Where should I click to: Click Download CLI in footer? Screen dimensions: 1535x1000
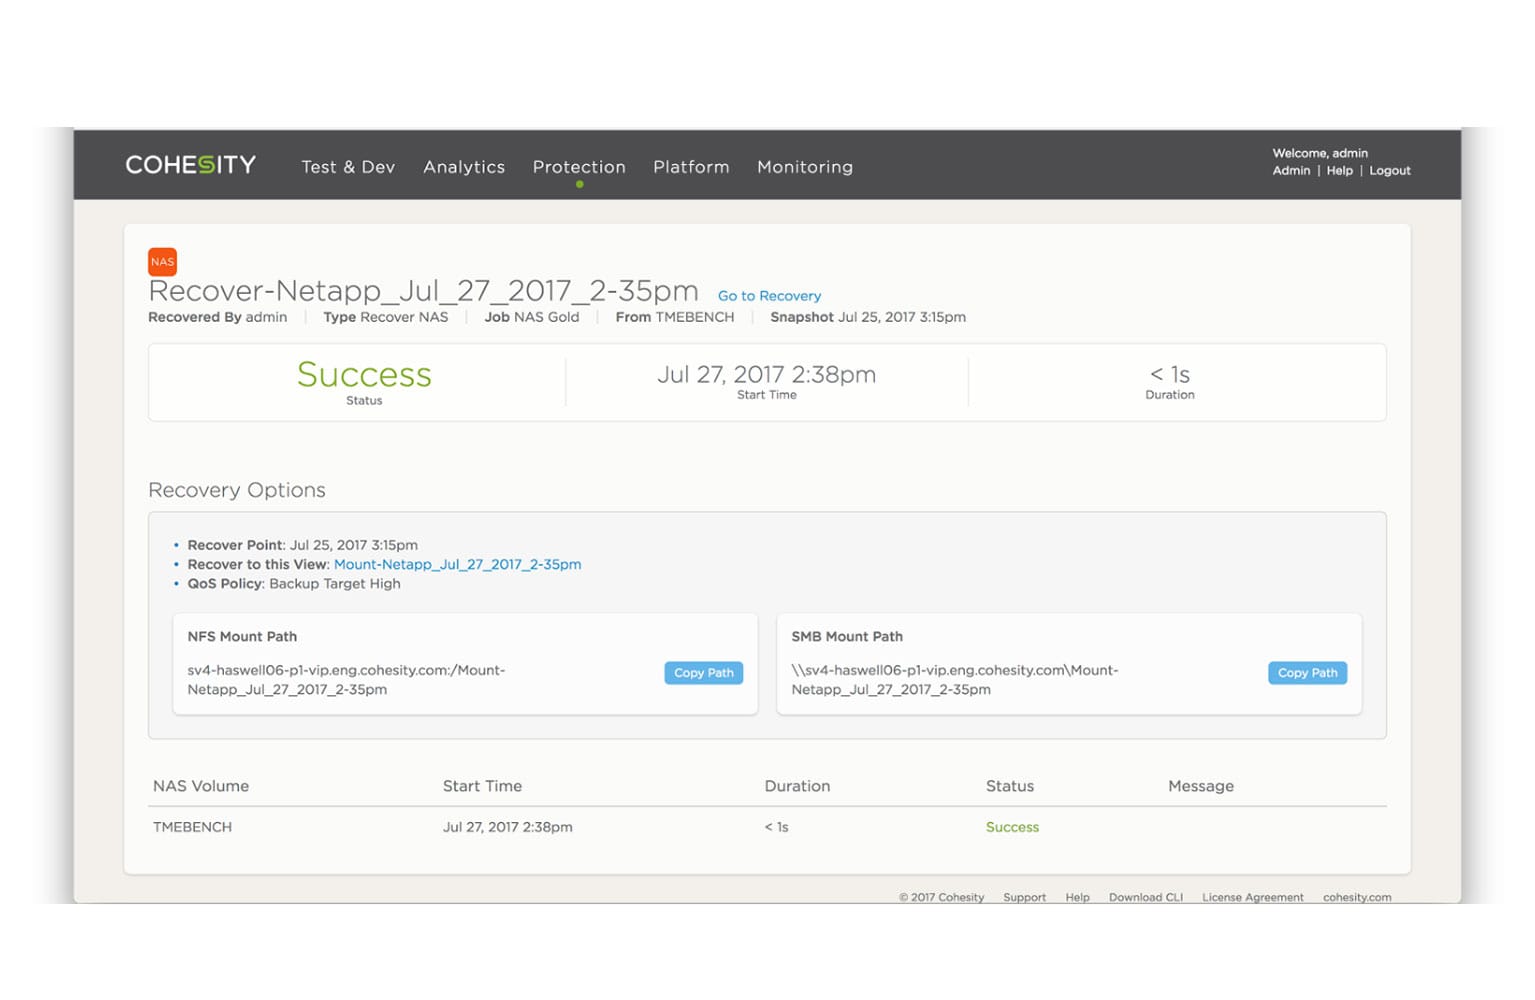pos(1145,897)
